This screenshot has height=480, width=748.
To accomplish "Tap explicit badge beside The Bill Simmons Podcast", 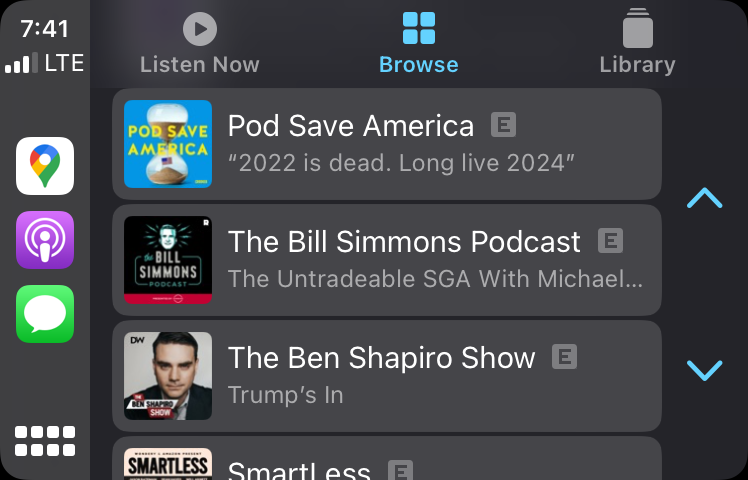I will click(610, 240).
